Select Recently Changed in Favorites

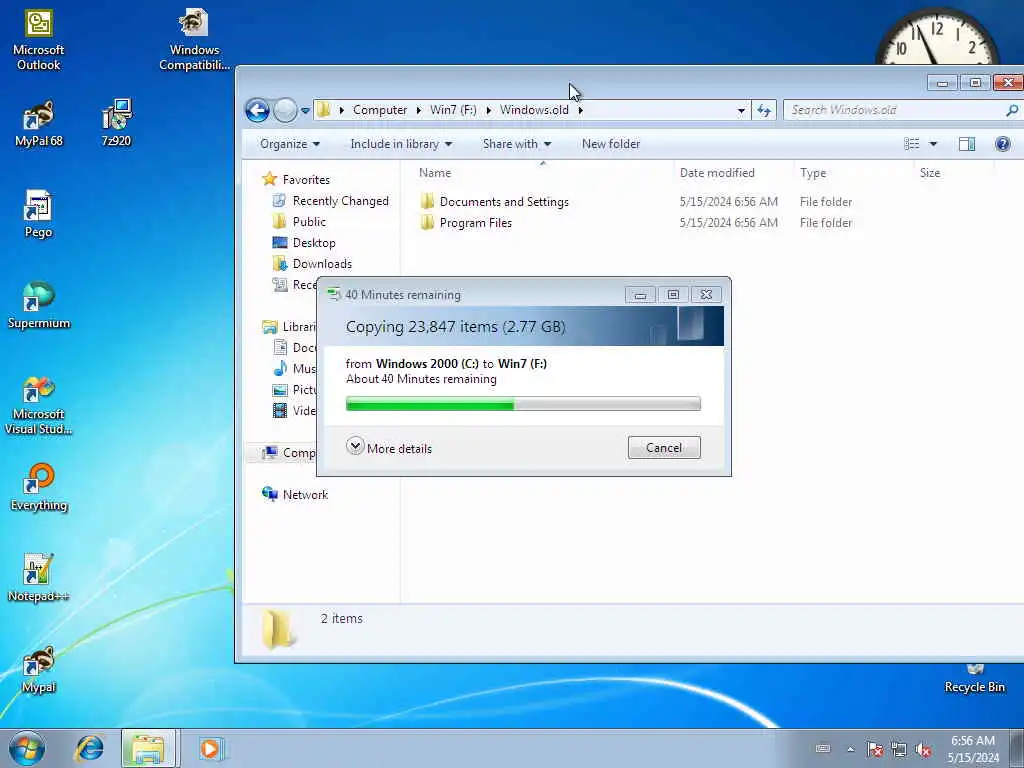pos(340,200)
